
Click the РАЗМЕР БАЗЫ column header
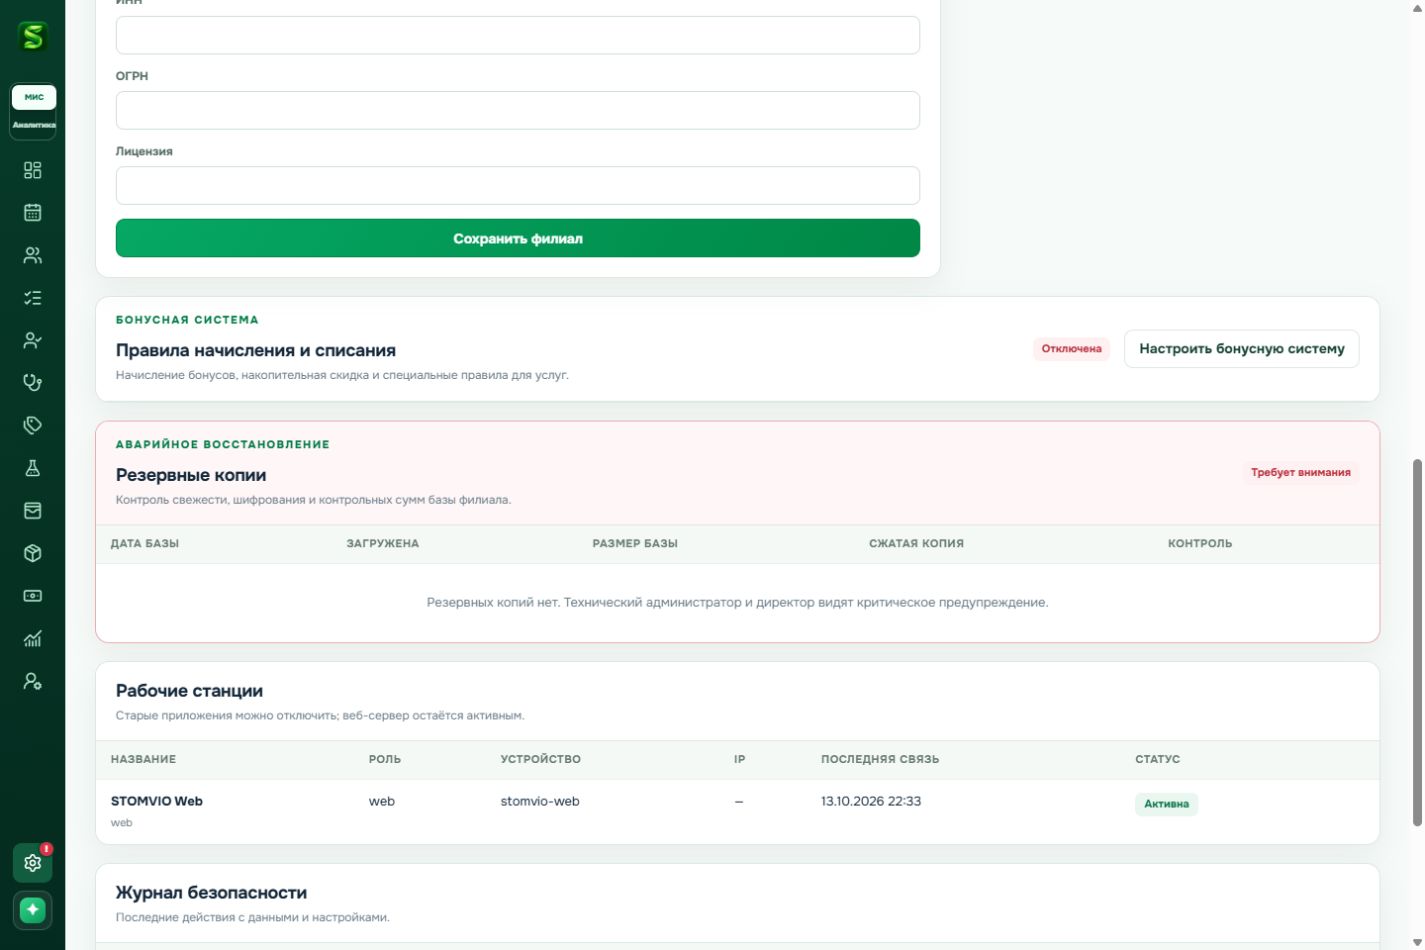(635, 544)
